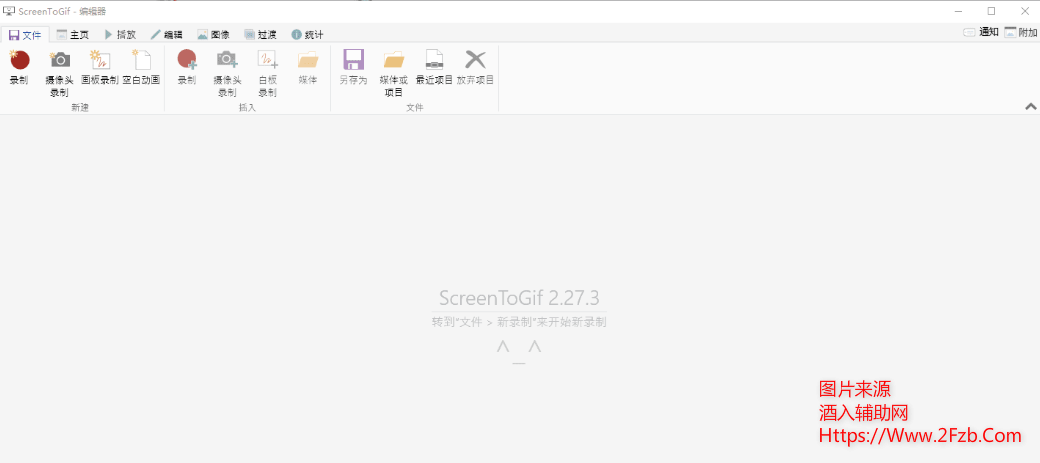1040x463 pixels.
Task: Insert media in the 插入 group
Action: [308, 67]
